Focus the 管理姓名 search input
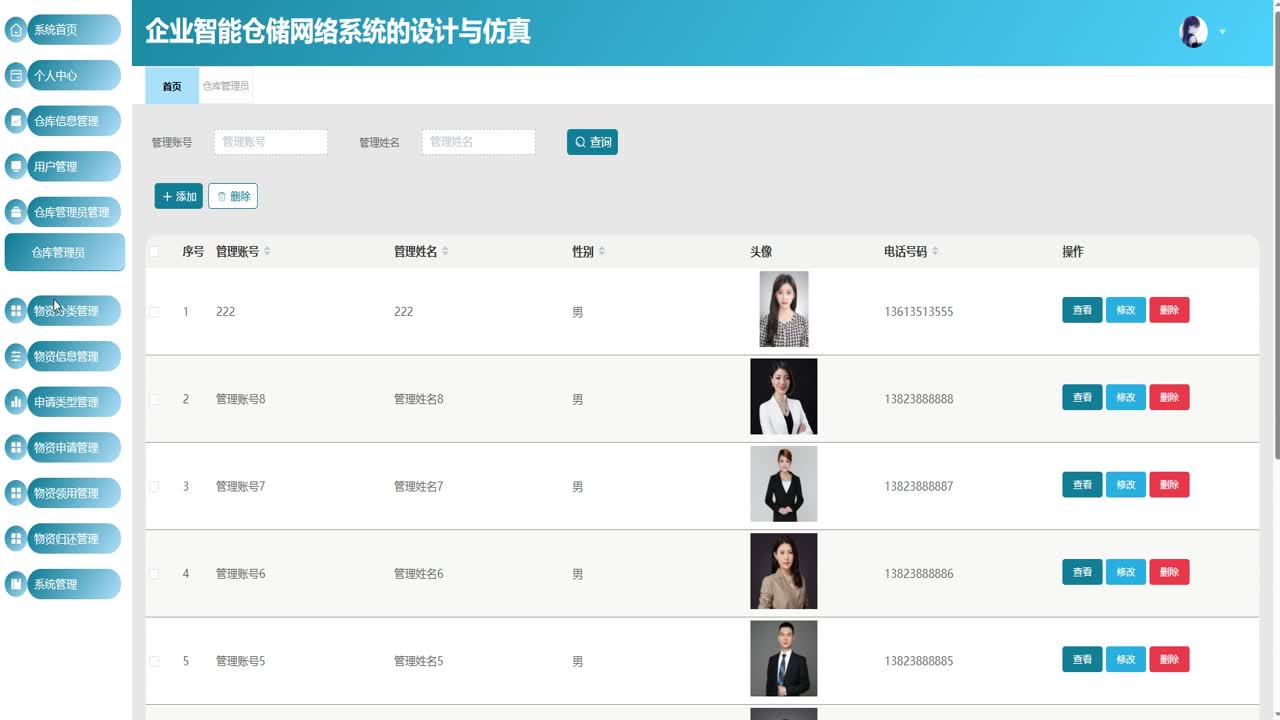 click(479, 142)
